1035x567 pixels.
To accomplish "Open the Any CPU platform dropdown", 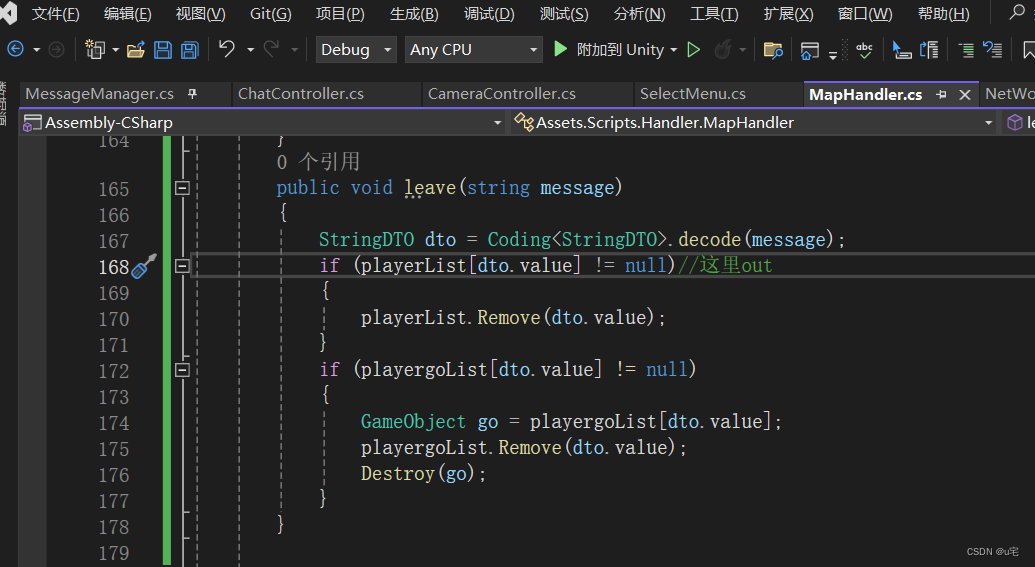I will pyautogui.click(x=473, y=50).
